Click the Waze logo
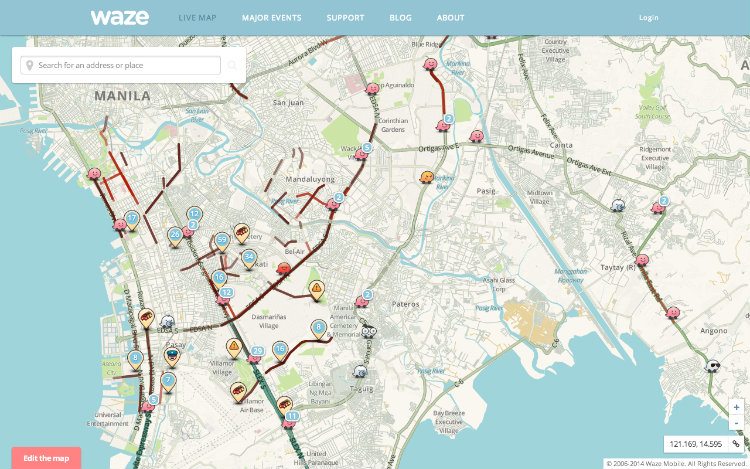Screen dimensions: 750x469 point(120,17)
